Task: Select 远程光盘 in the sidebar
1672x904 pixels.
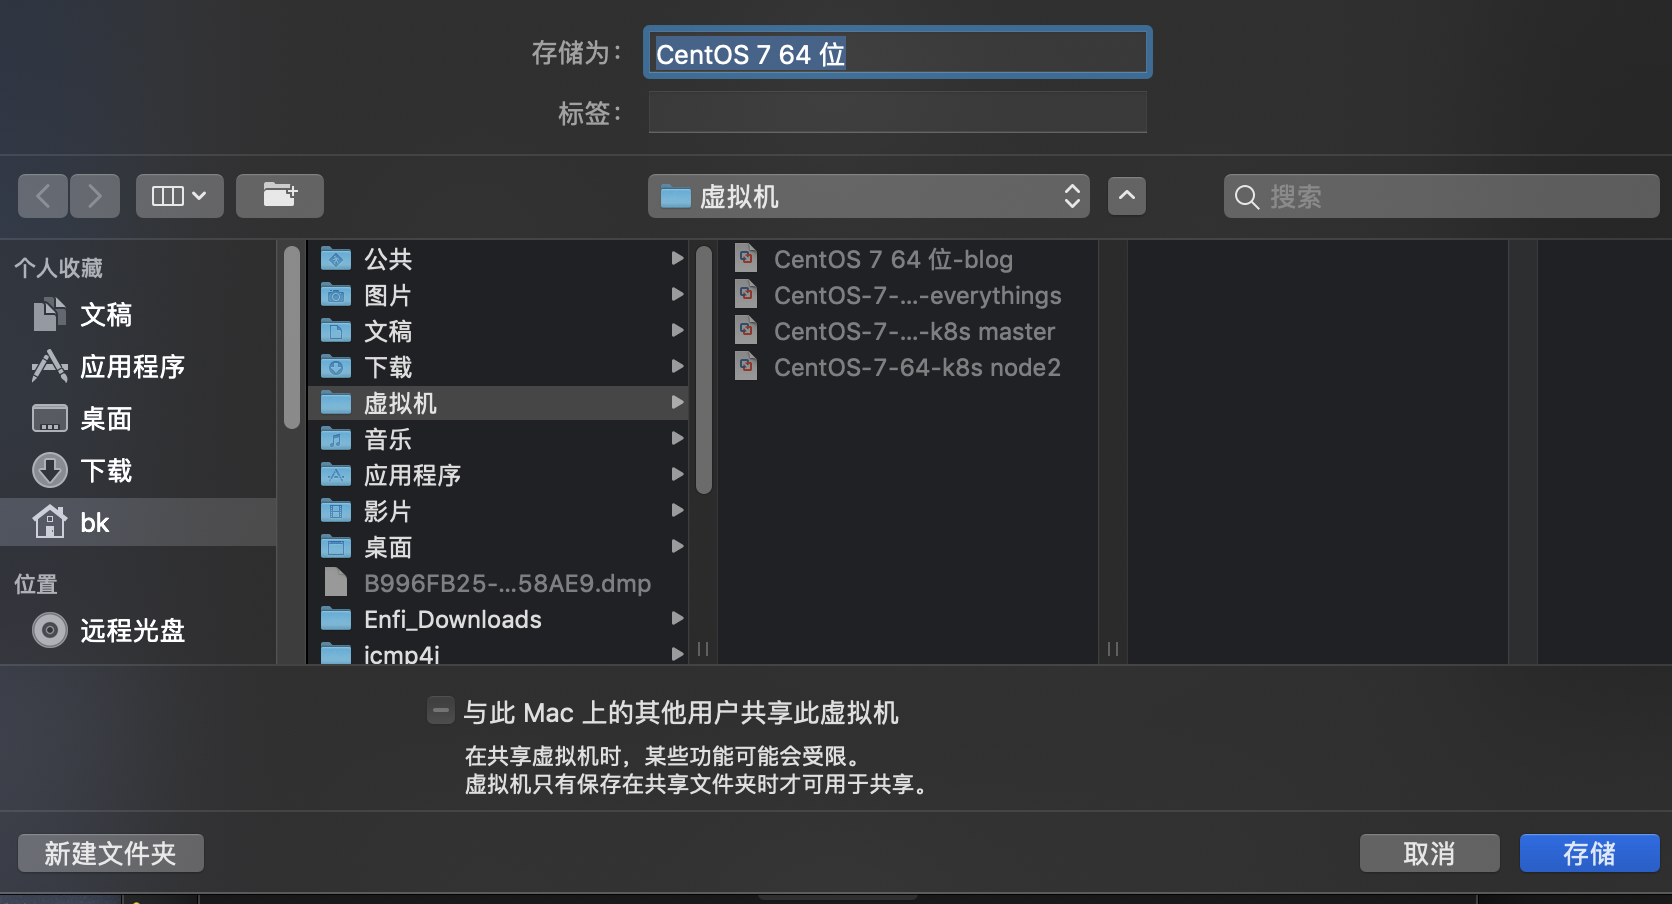Action: 138,631
